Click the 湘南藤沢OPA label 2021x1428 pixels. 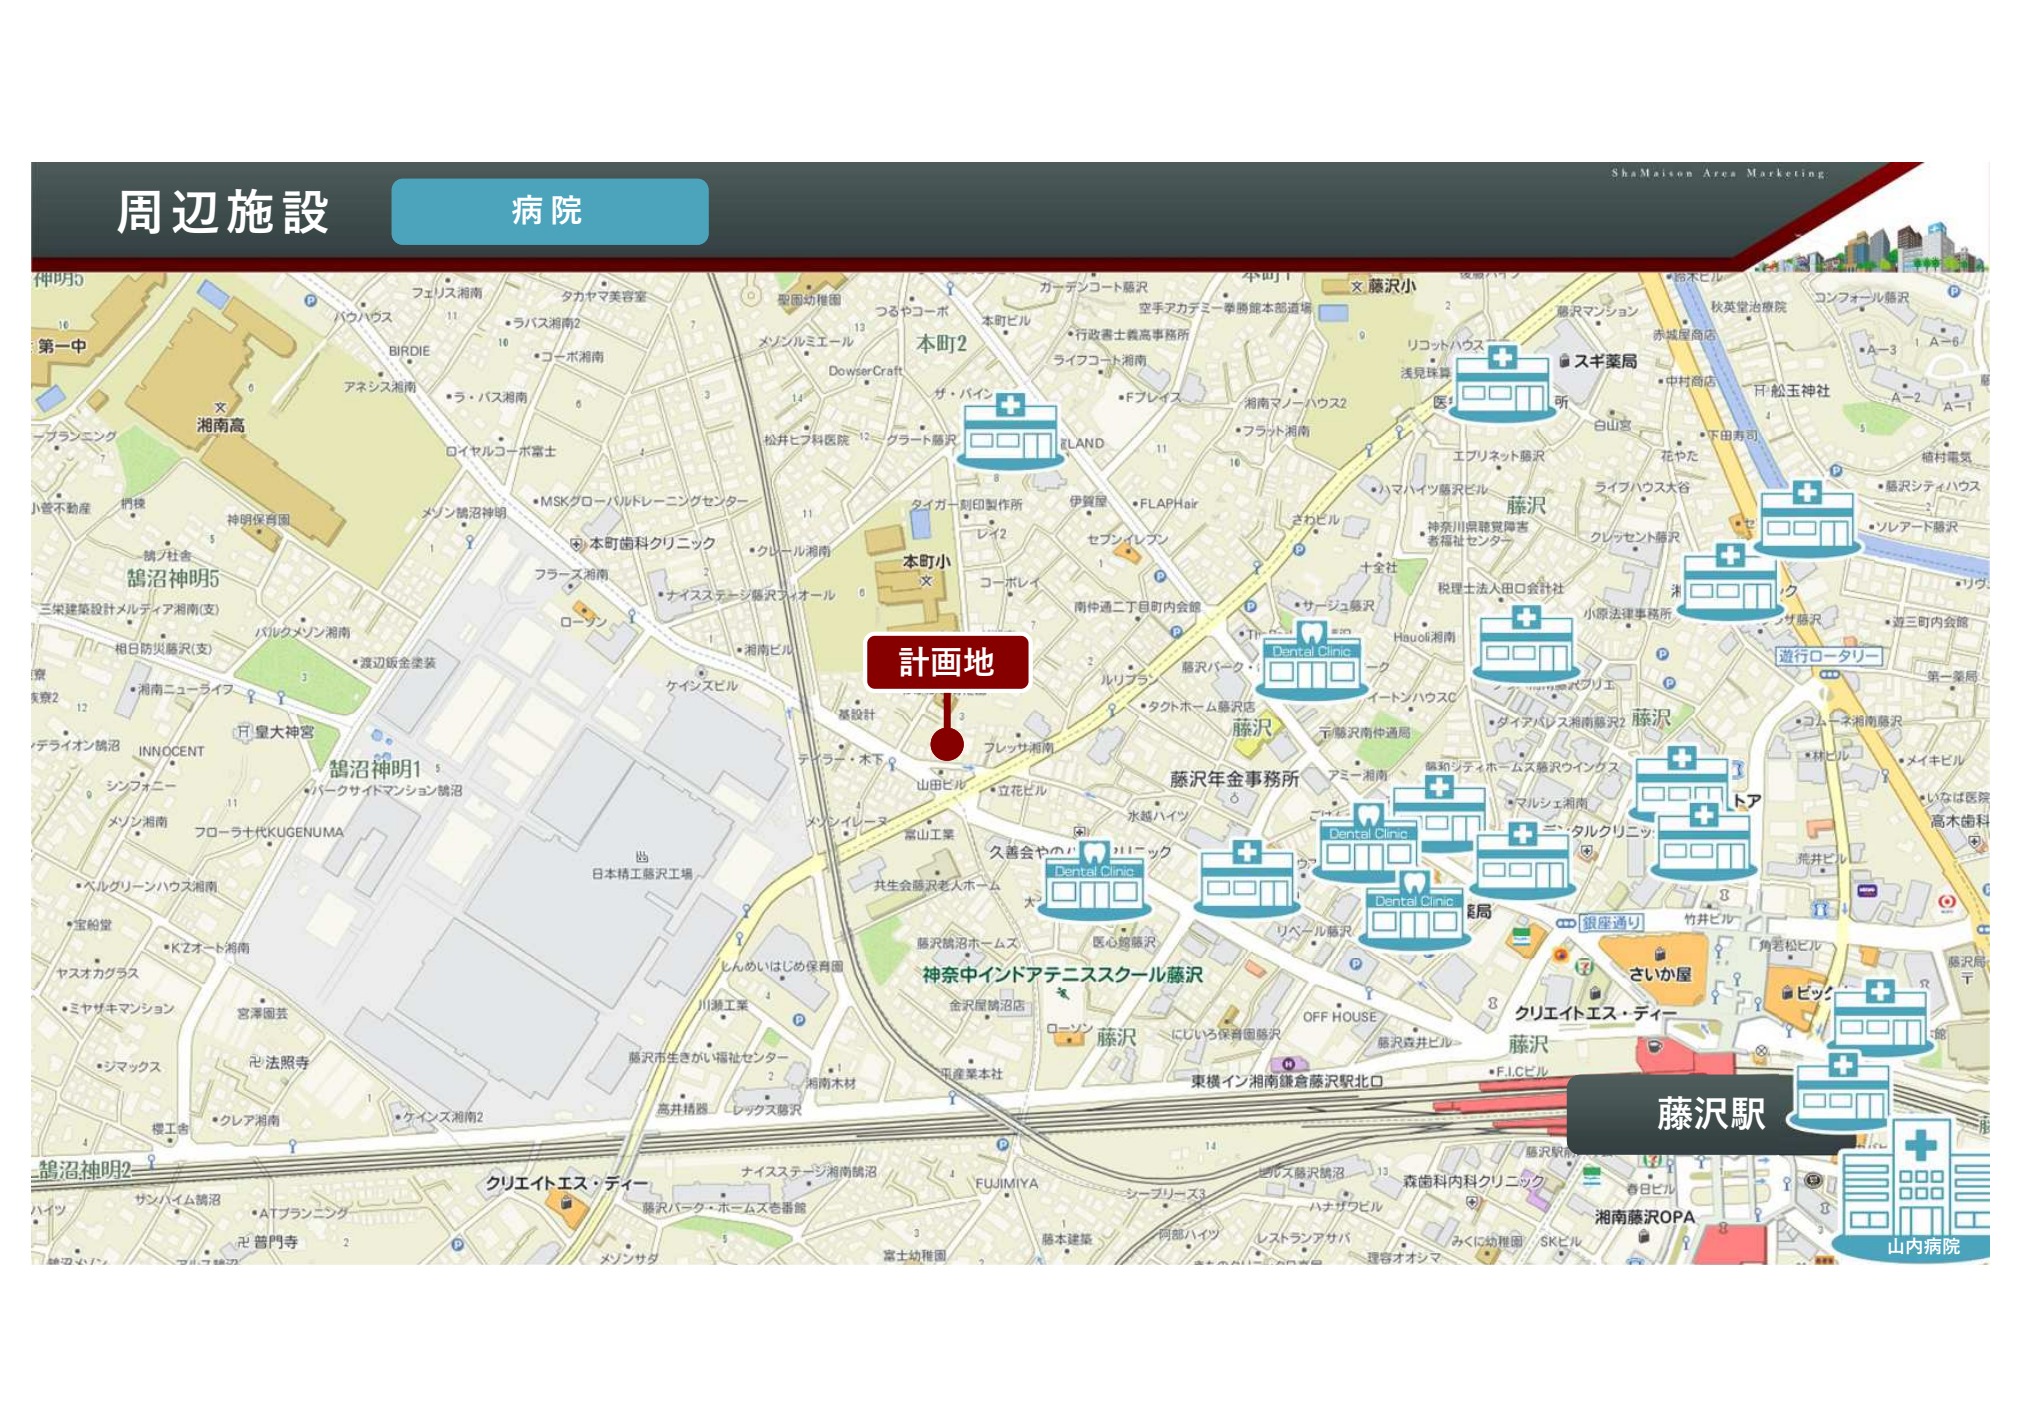point(1645,1217)
